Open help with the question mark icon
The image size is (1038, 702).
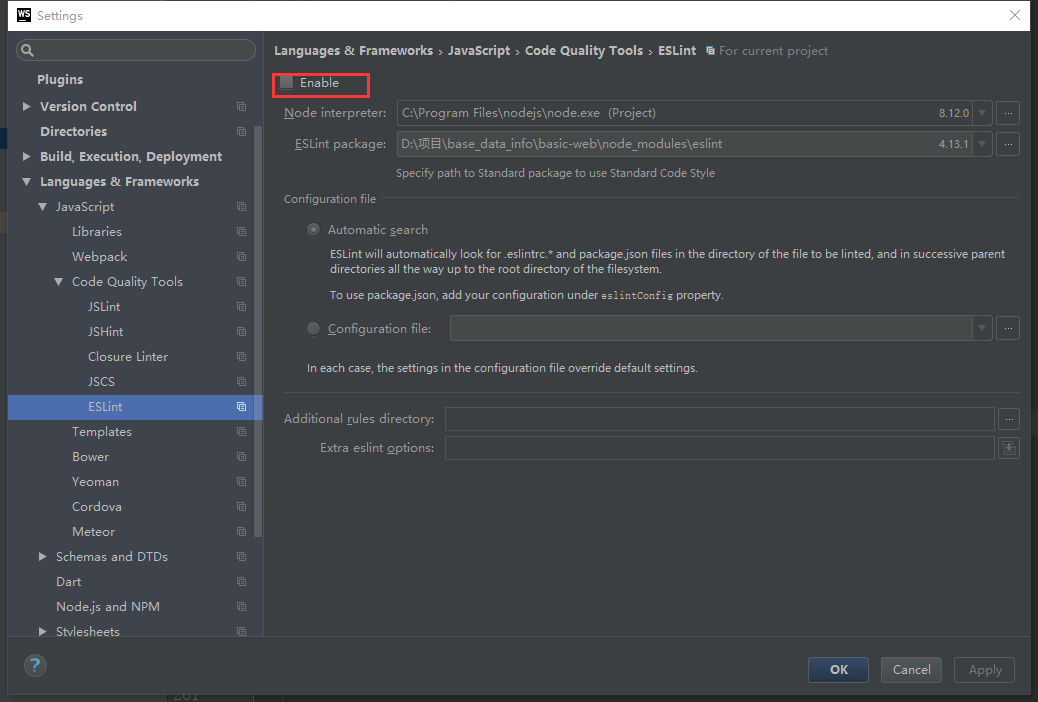[x=35, y=665]
